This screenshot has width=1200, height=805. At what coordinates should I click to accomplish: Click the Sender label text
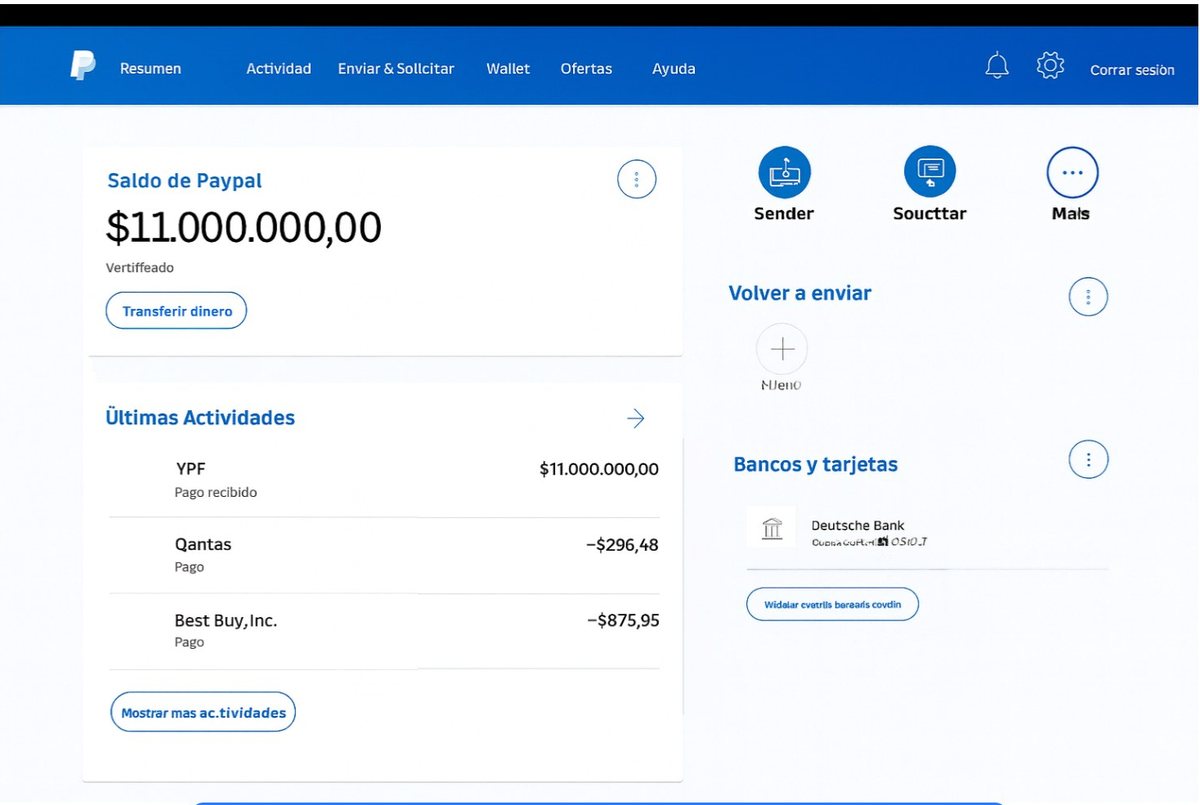click(784, 213)
